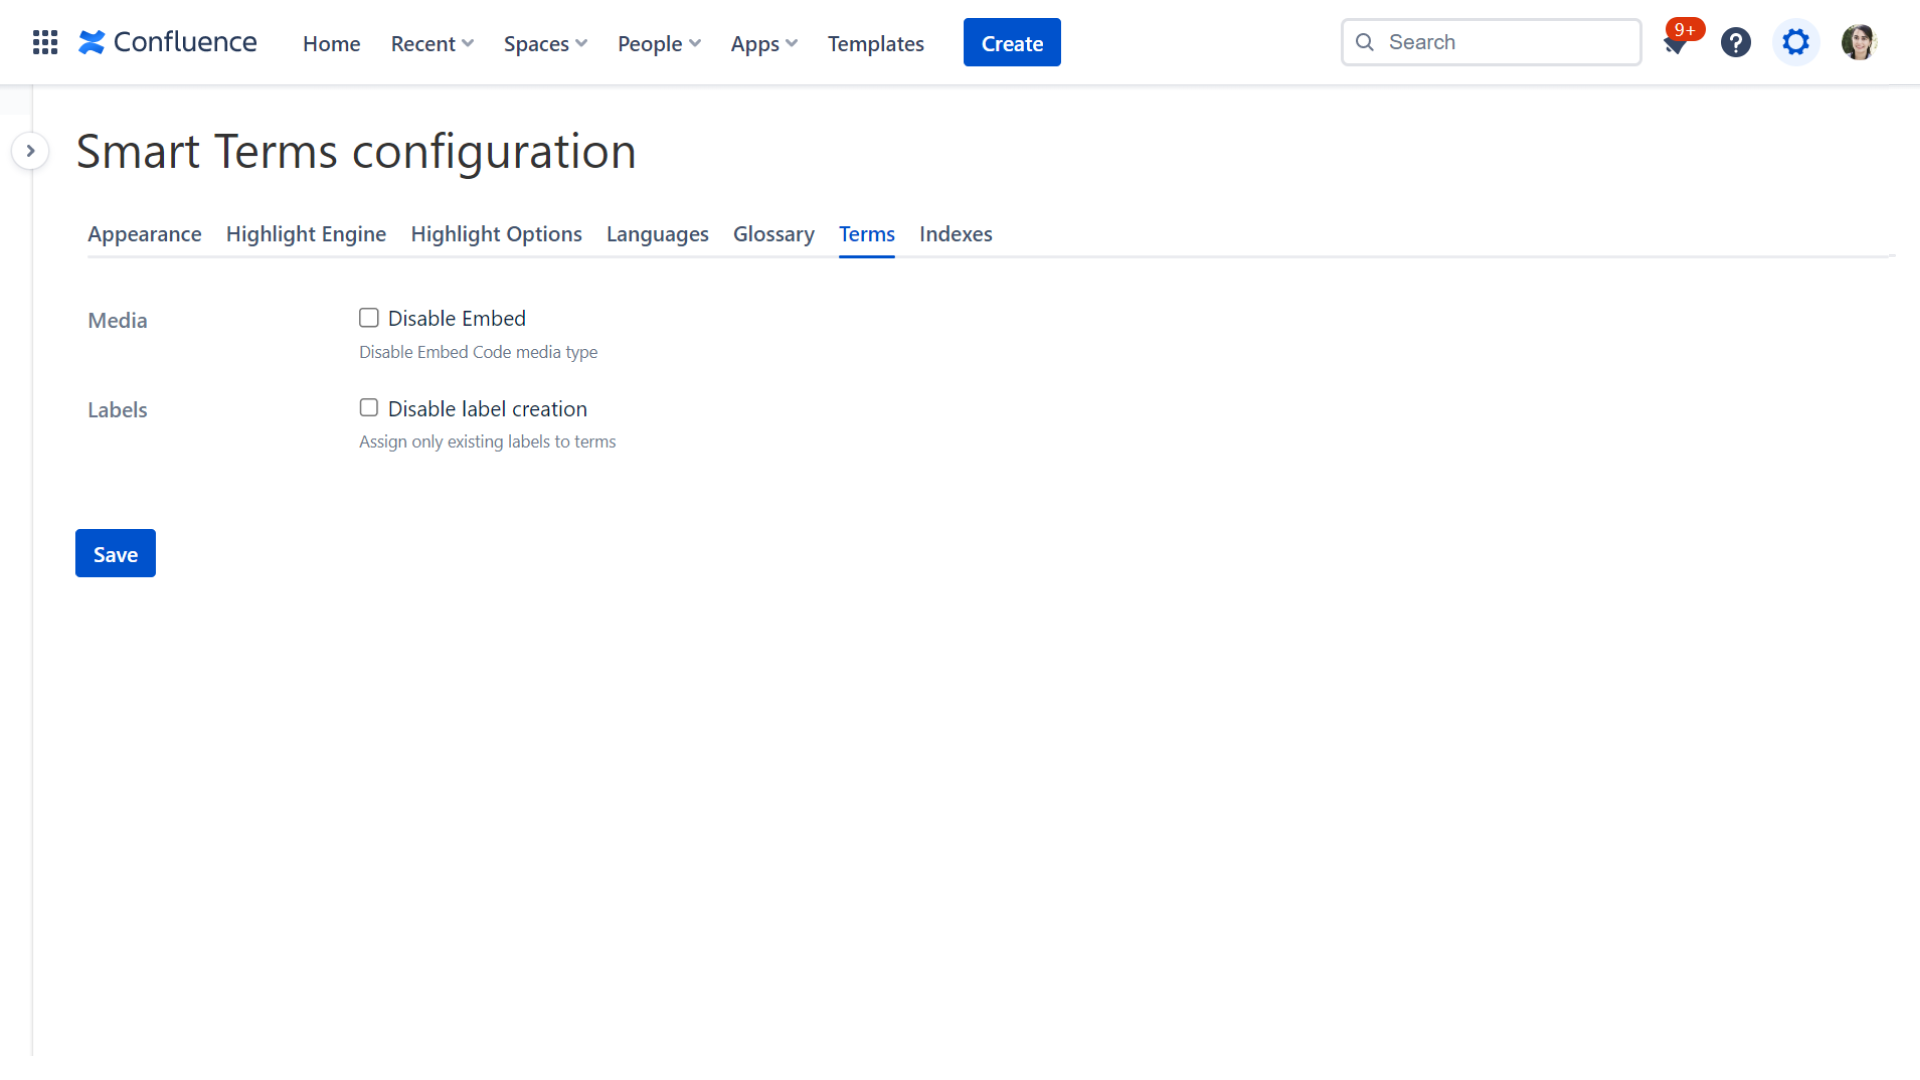Open the Atlassian app switcher grid
The width and height of the screenshot is (1920, 1080).
pyautogui.click(x=45, y=42)
